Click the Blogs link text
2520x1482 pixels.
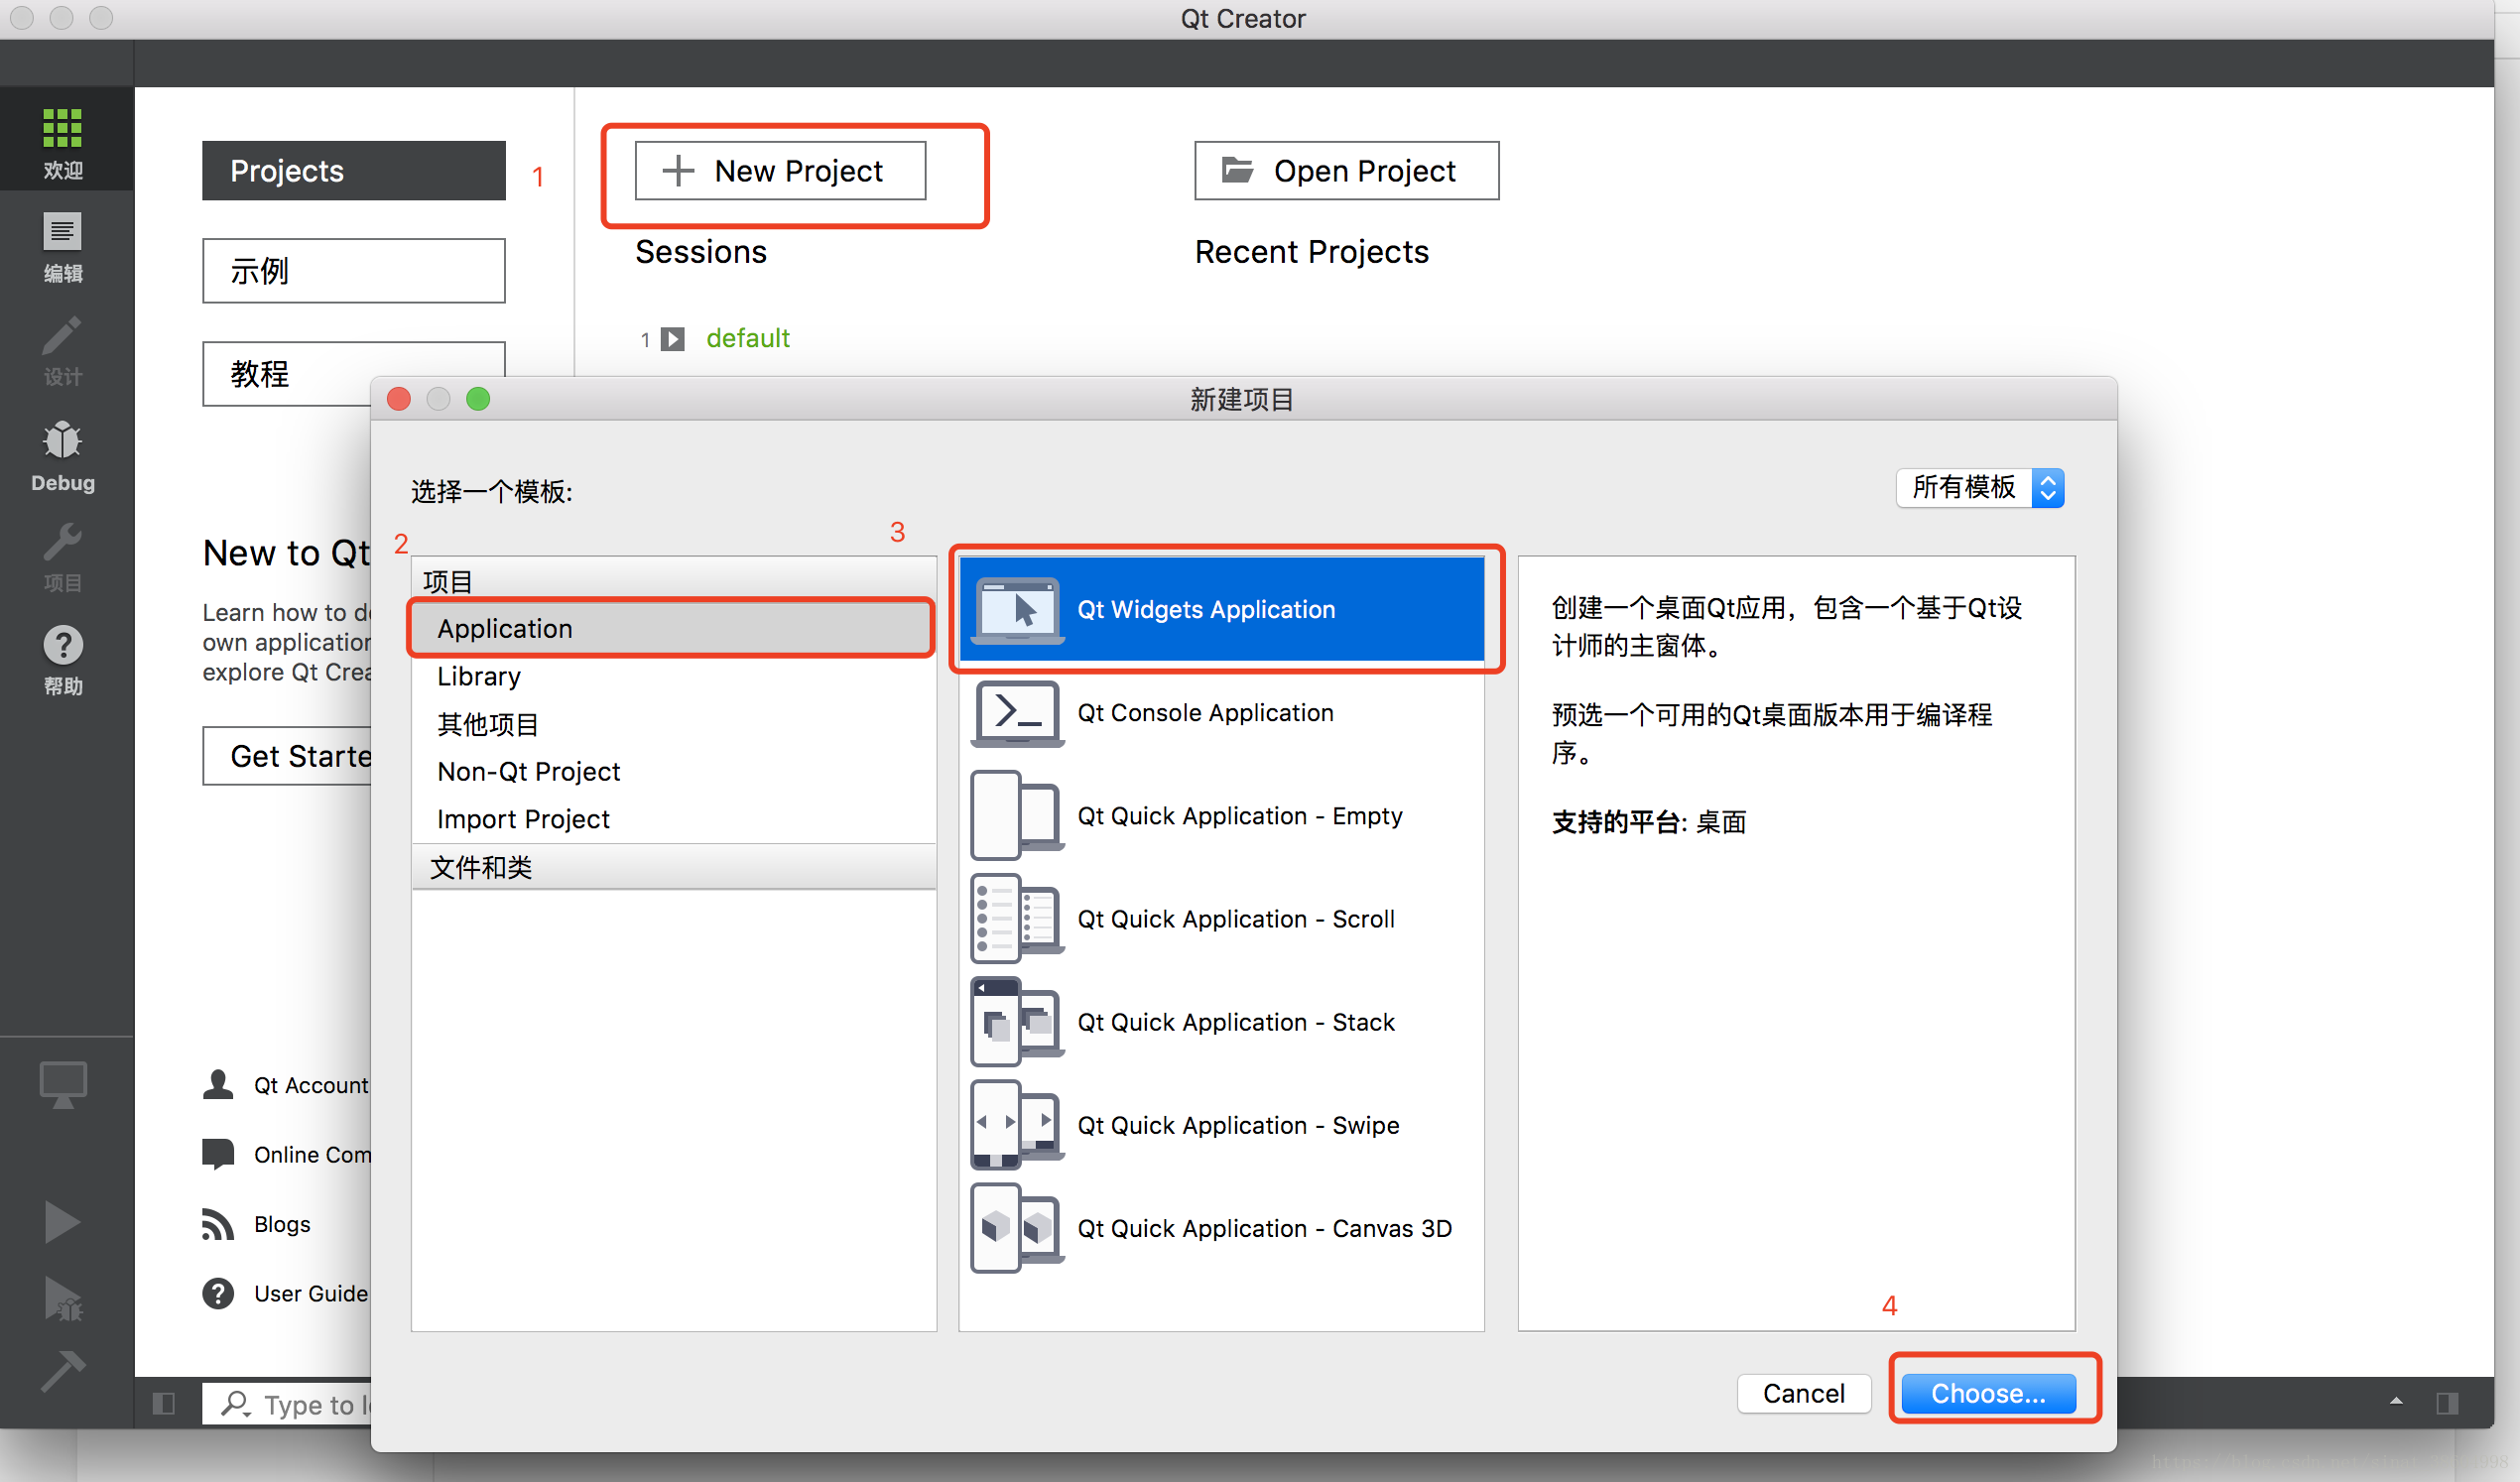(x=282, y=1224)
